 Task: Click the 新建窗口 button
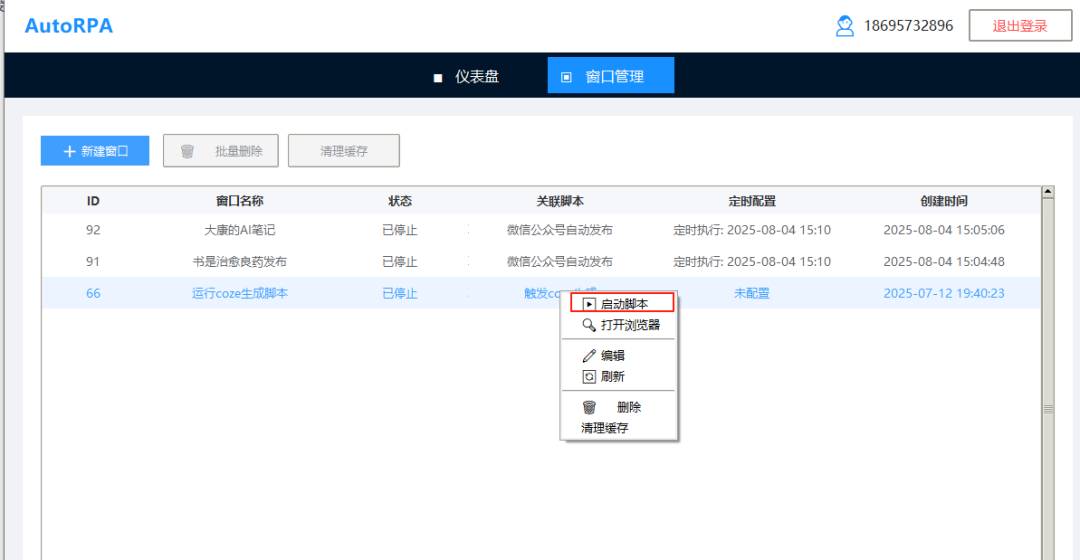(x=95, y=151)
